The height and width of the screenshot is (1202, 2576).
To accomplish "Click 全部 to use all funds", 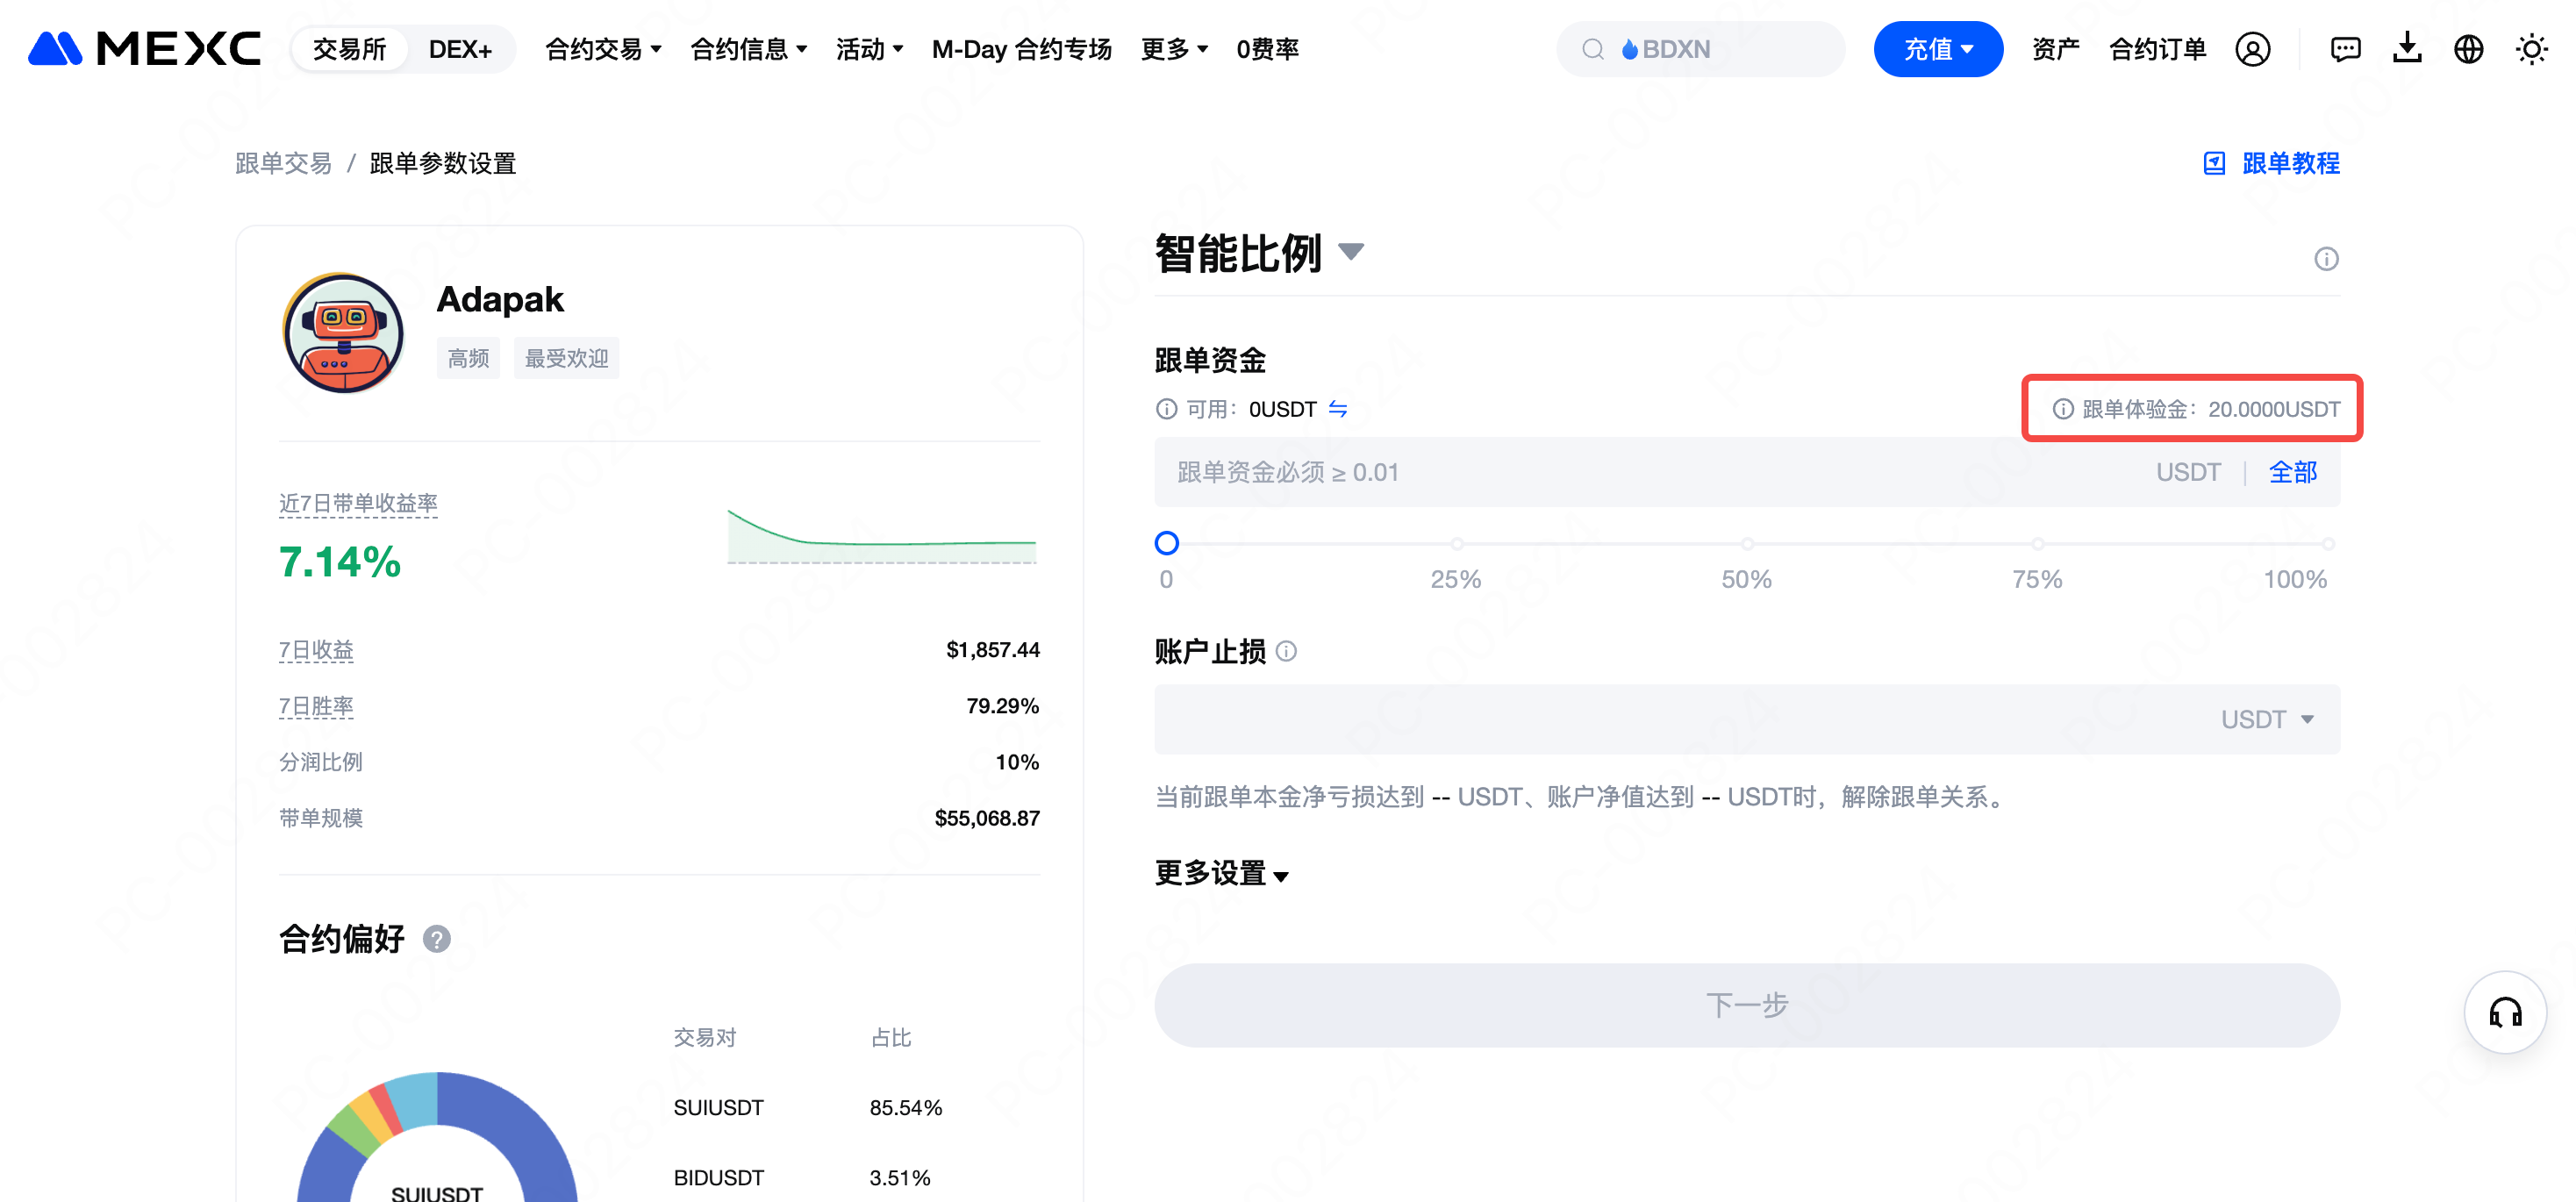I will pyautogui.click(x=2292, y=472).
